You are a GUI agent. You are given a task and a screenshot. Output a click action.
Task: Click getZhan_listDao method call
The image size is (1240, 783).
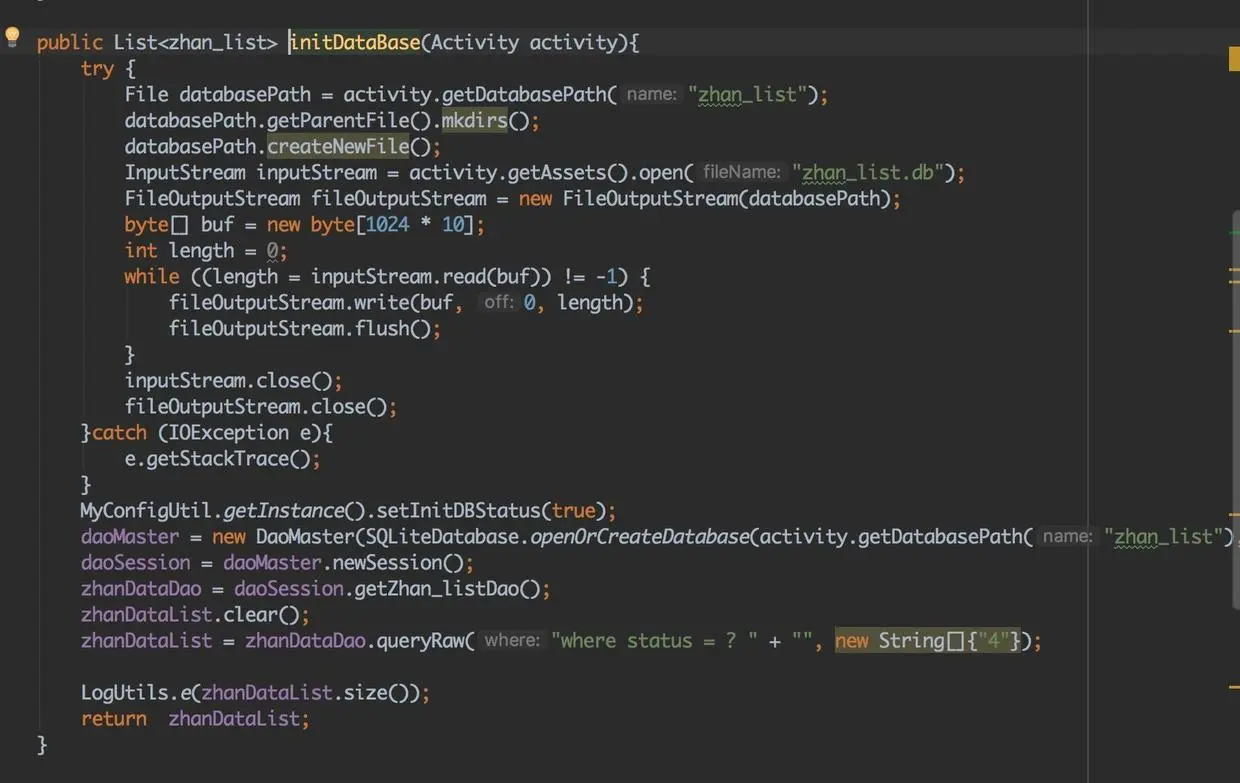coord(437,588)
